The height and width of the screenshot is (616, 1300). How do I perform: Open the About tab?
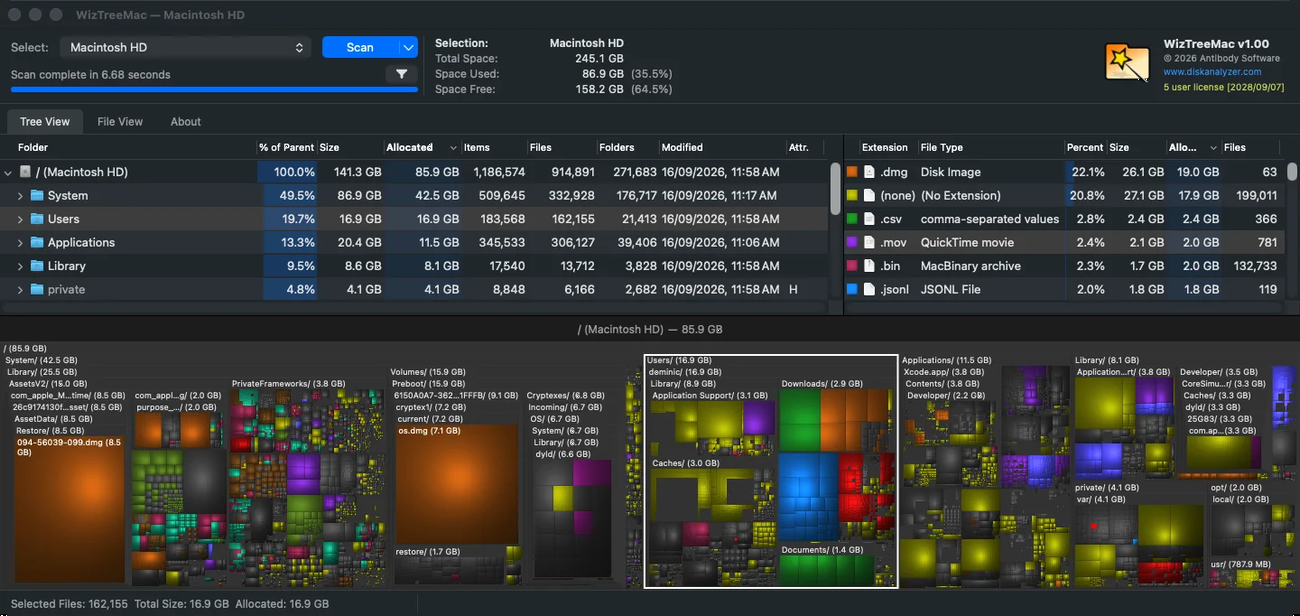point(186,122)
